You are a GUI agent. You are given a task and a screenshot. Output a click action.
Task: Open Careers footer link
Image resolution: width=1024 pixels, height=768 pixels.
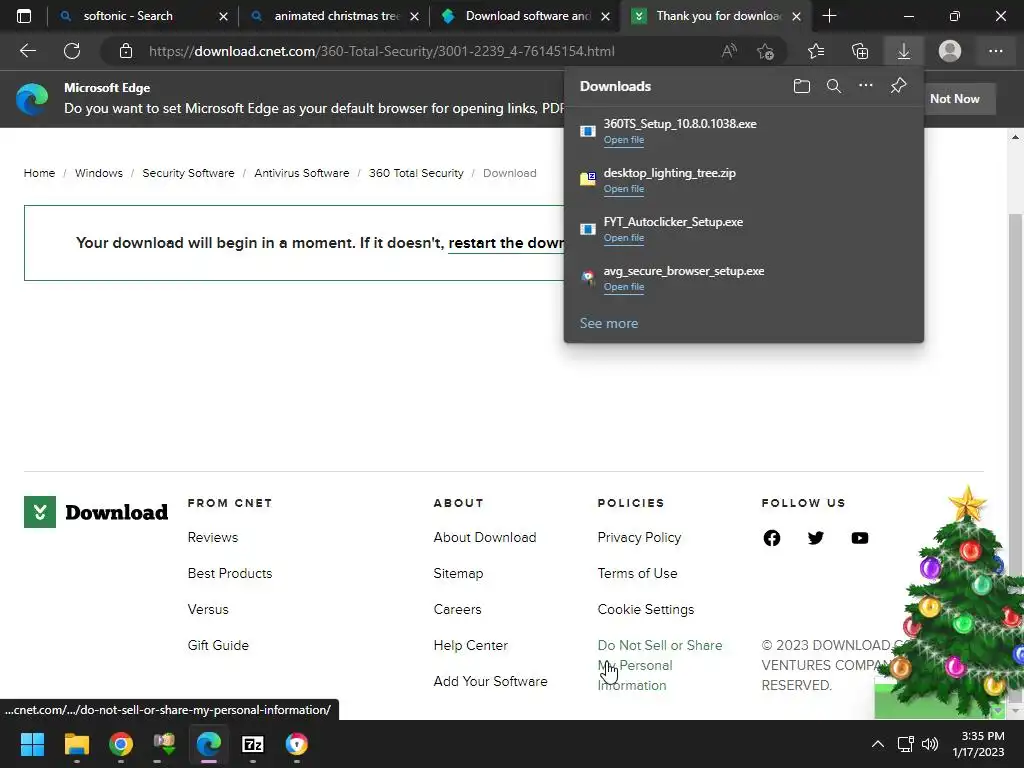(x=457, y=609)
